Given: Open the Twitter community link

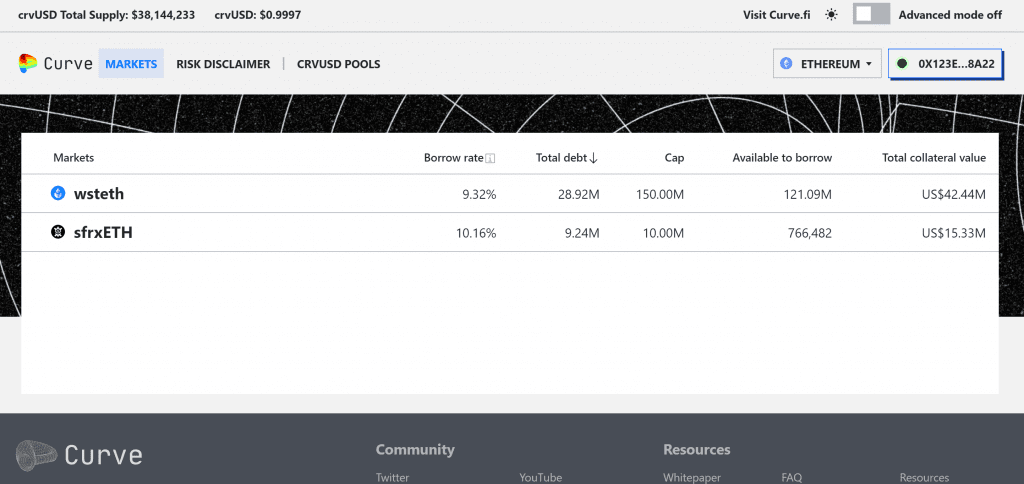Looking at the screenshot, I should 392,477.
